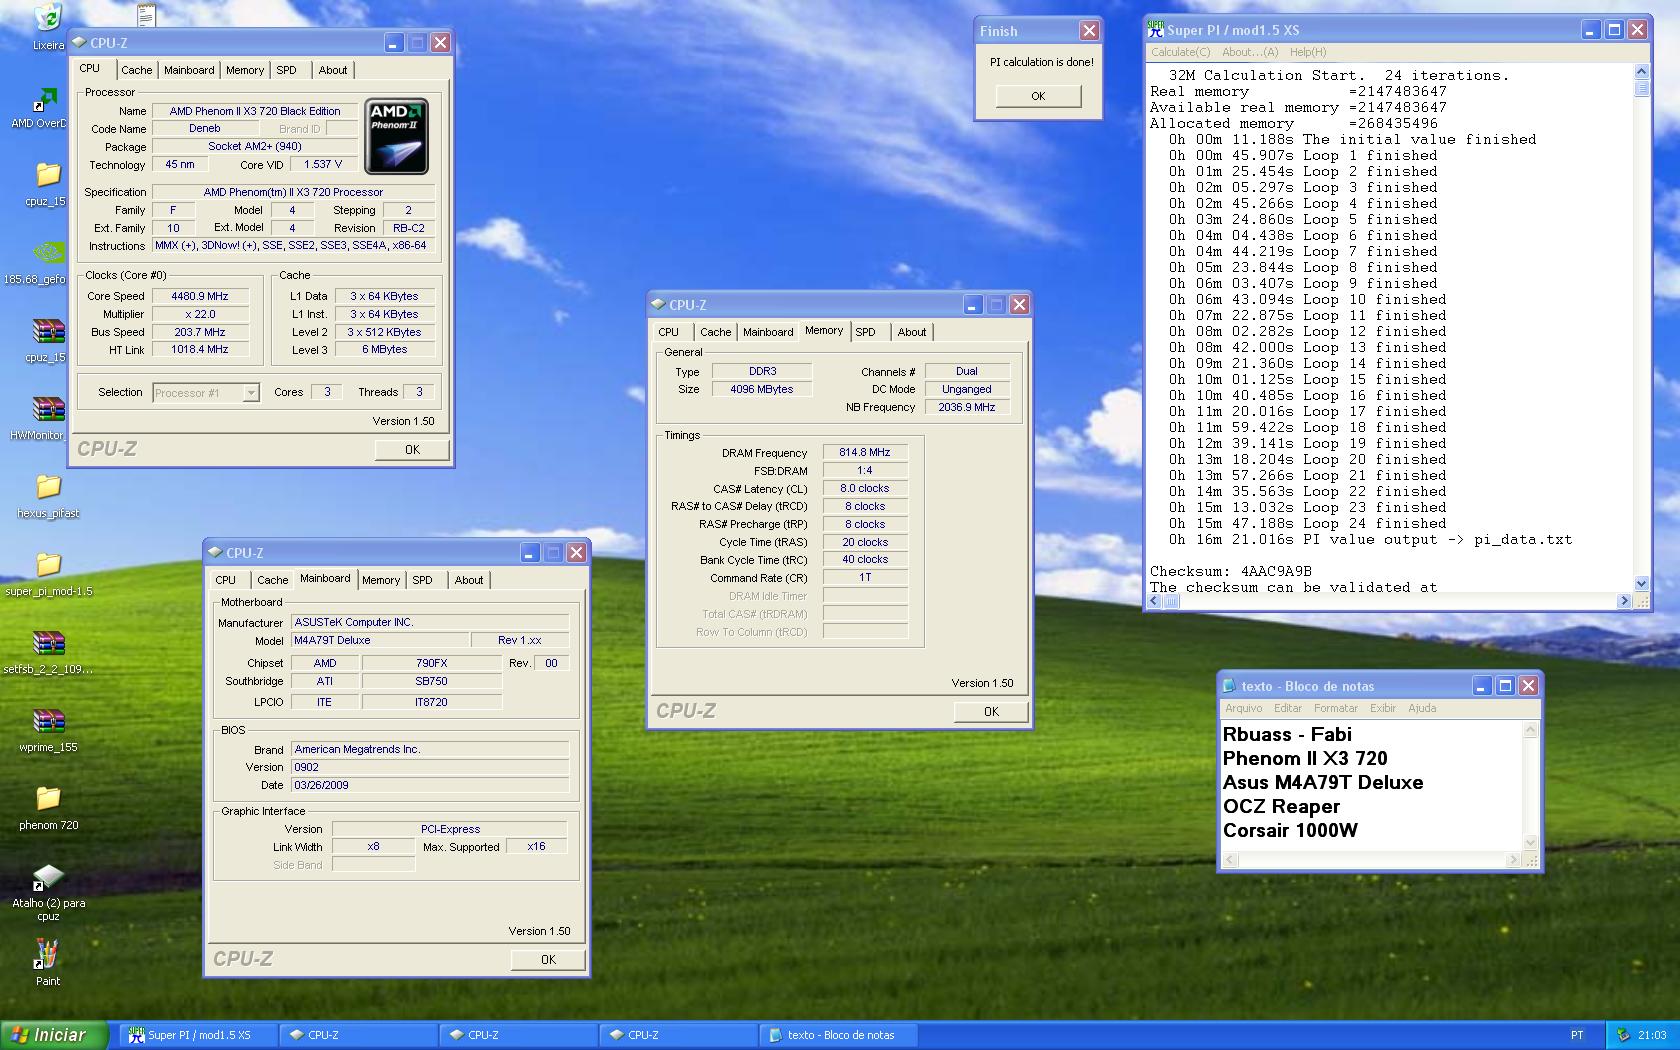Click OK in the Mainboard CPU-Z window
The image size is (1680, 1050).
tap(548, 960)
